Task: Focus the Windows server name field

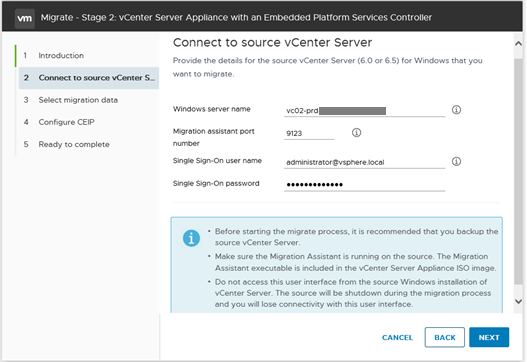Action: 364,111
